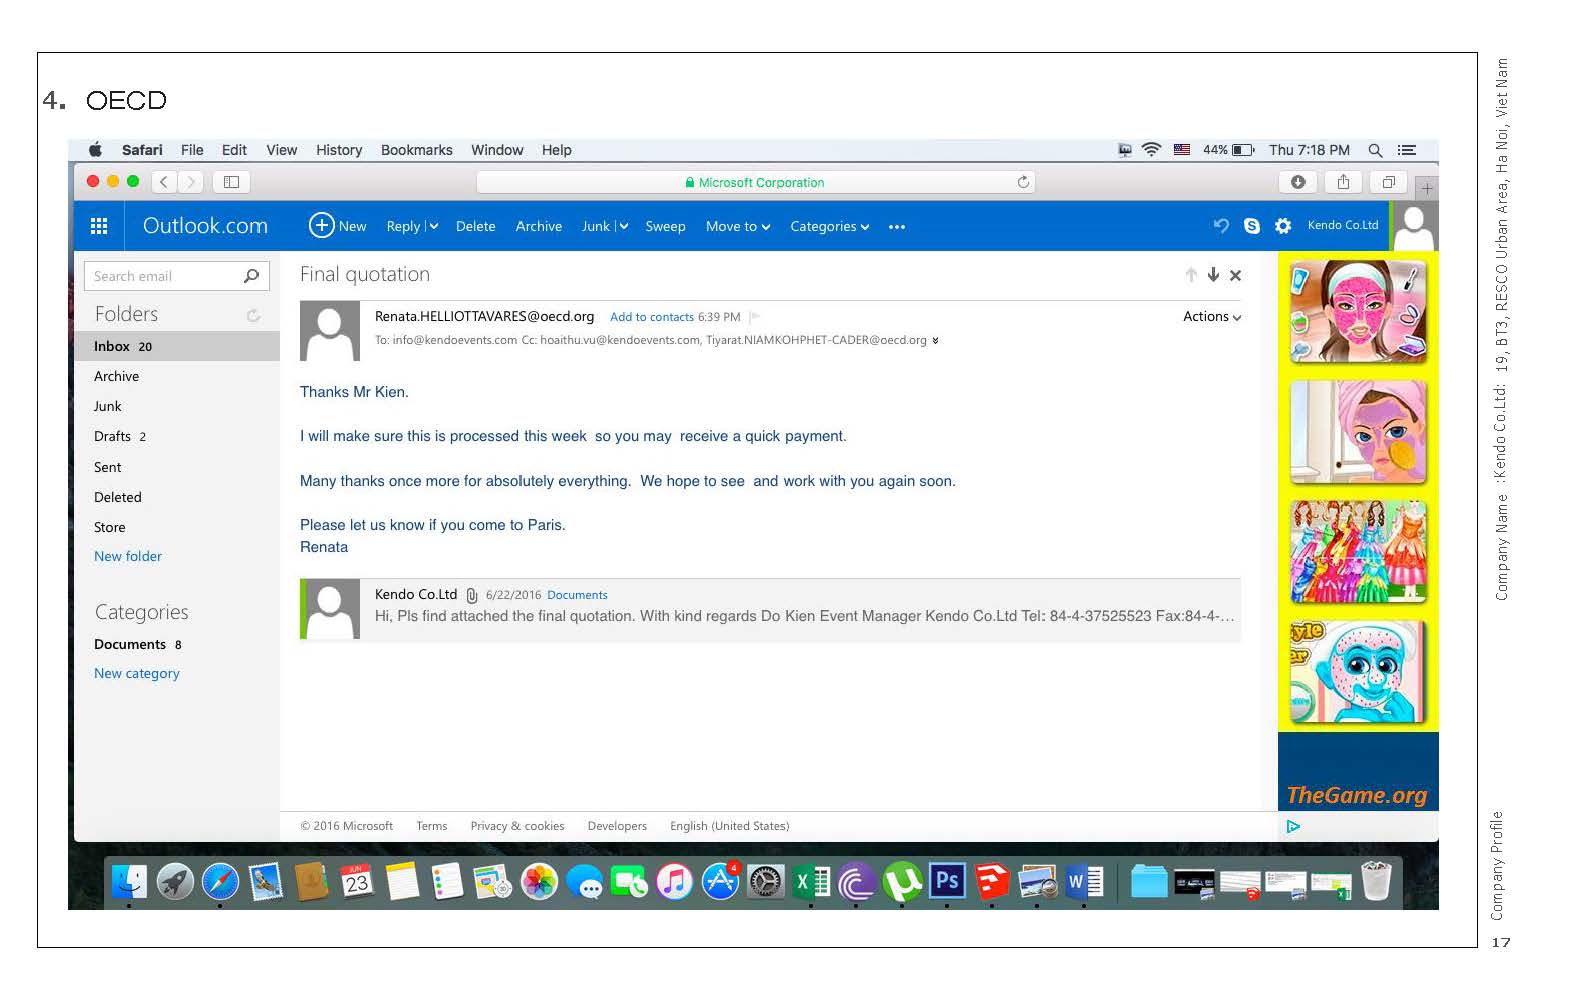Open Notification Center in menu bar
This screenshot has height=1000, width=1579.
(x=1407, y=150)
